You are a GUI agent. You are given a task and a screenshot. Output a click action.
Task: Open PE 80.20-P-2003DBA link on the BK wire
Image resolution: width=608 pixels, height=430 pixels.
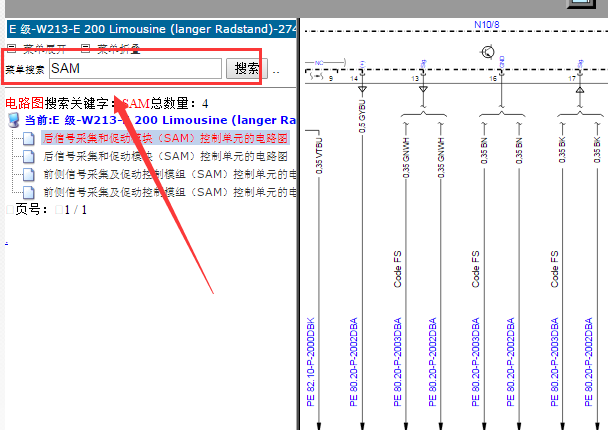(554, 362)
